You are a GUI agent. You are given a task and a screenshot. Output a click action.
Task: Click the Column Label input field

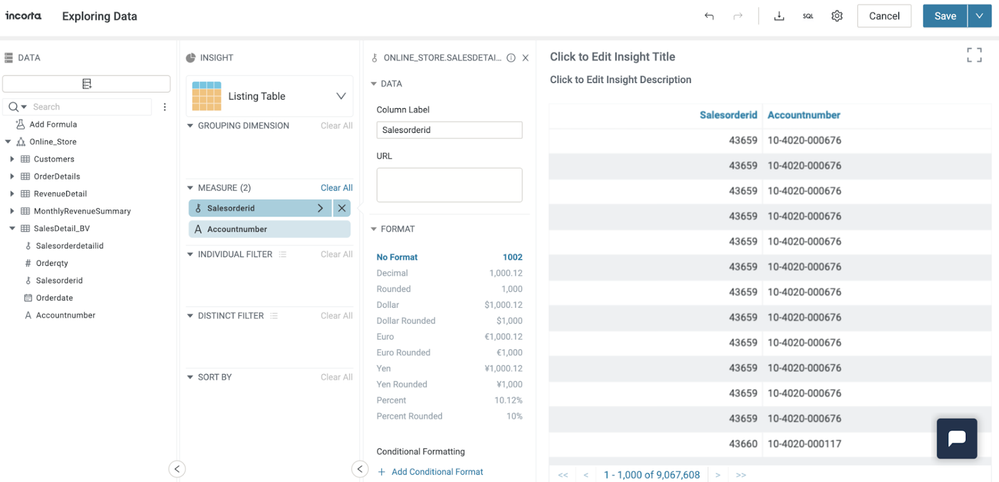(449, 130)
